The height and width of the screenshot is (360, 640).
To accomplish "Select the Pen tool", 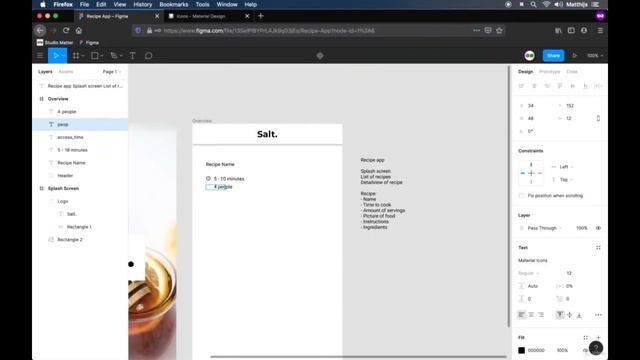I will [114, 56].
